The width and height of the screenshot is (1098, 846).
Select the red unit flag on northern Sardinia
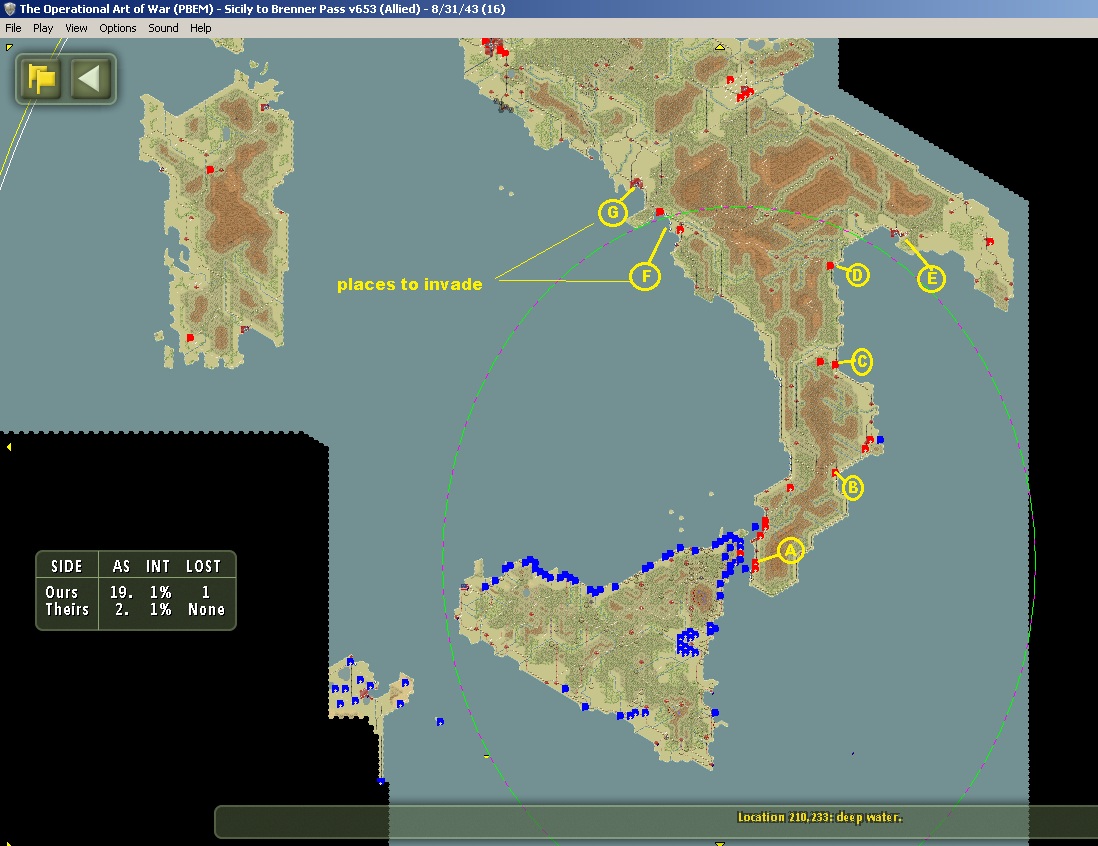[x=210, y=169]
